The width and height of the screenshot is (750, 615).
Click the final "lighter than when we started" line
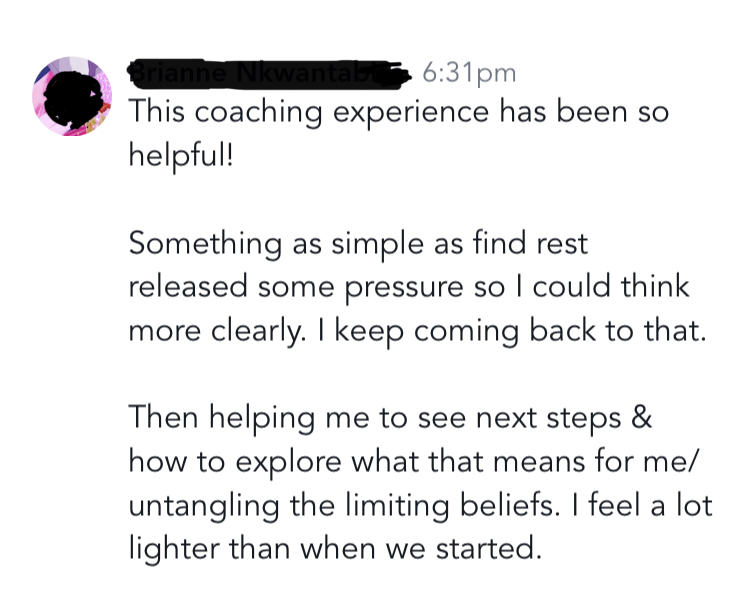[x=335, y=549]
